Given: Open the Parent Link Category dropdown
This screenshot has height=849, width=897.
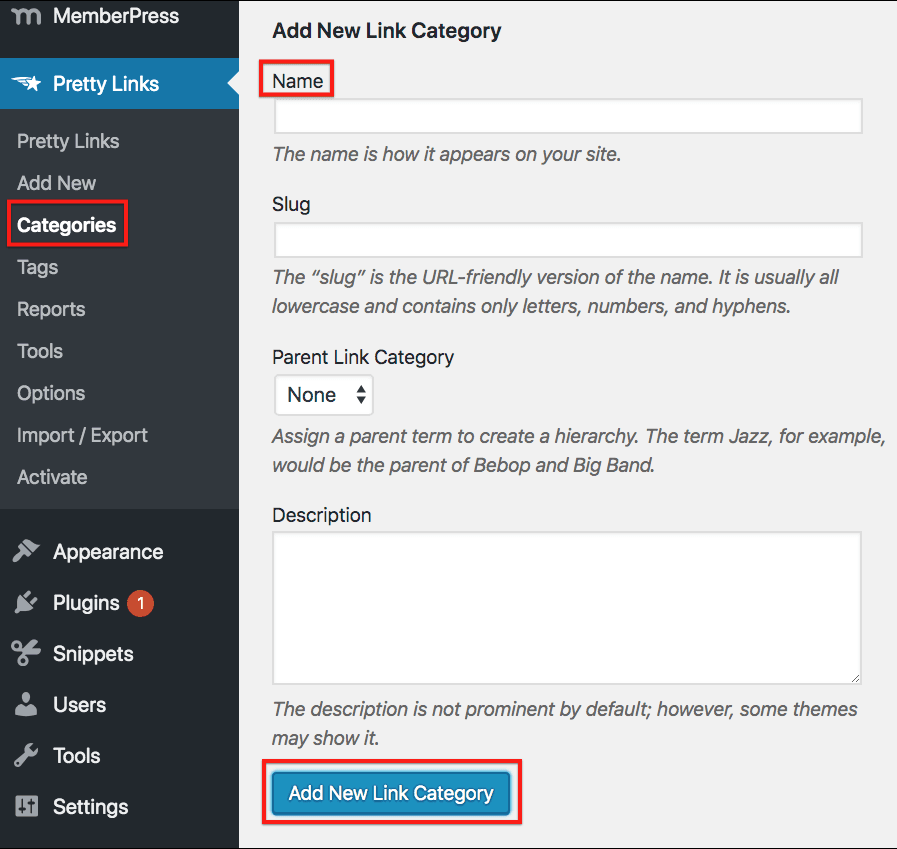Looking at the screenshot, I should [324, 395].
